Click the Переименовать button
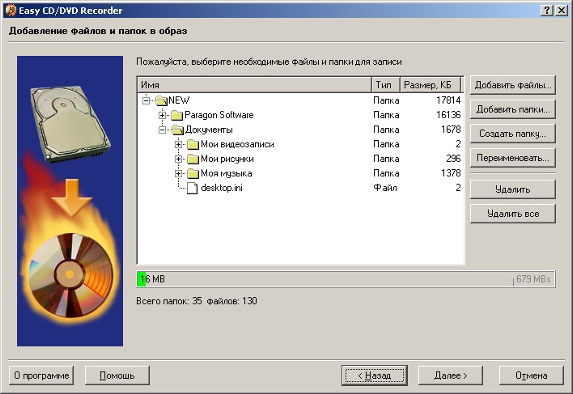The image size is (573, 394). (x=513, y=158)
